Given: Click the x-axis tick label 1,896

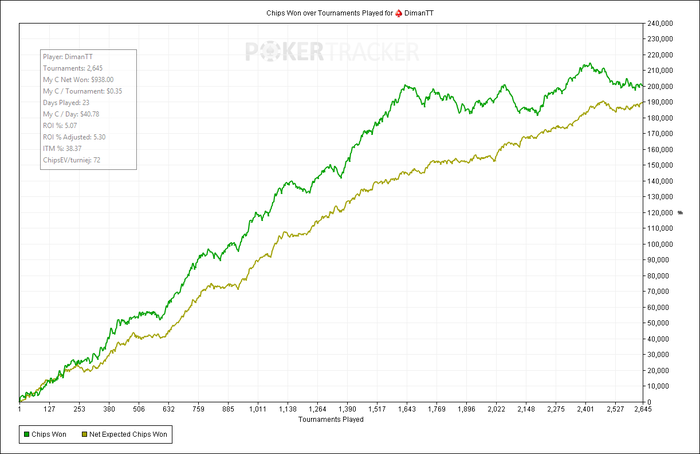Looking at the screenshot, I should [467, 409].
